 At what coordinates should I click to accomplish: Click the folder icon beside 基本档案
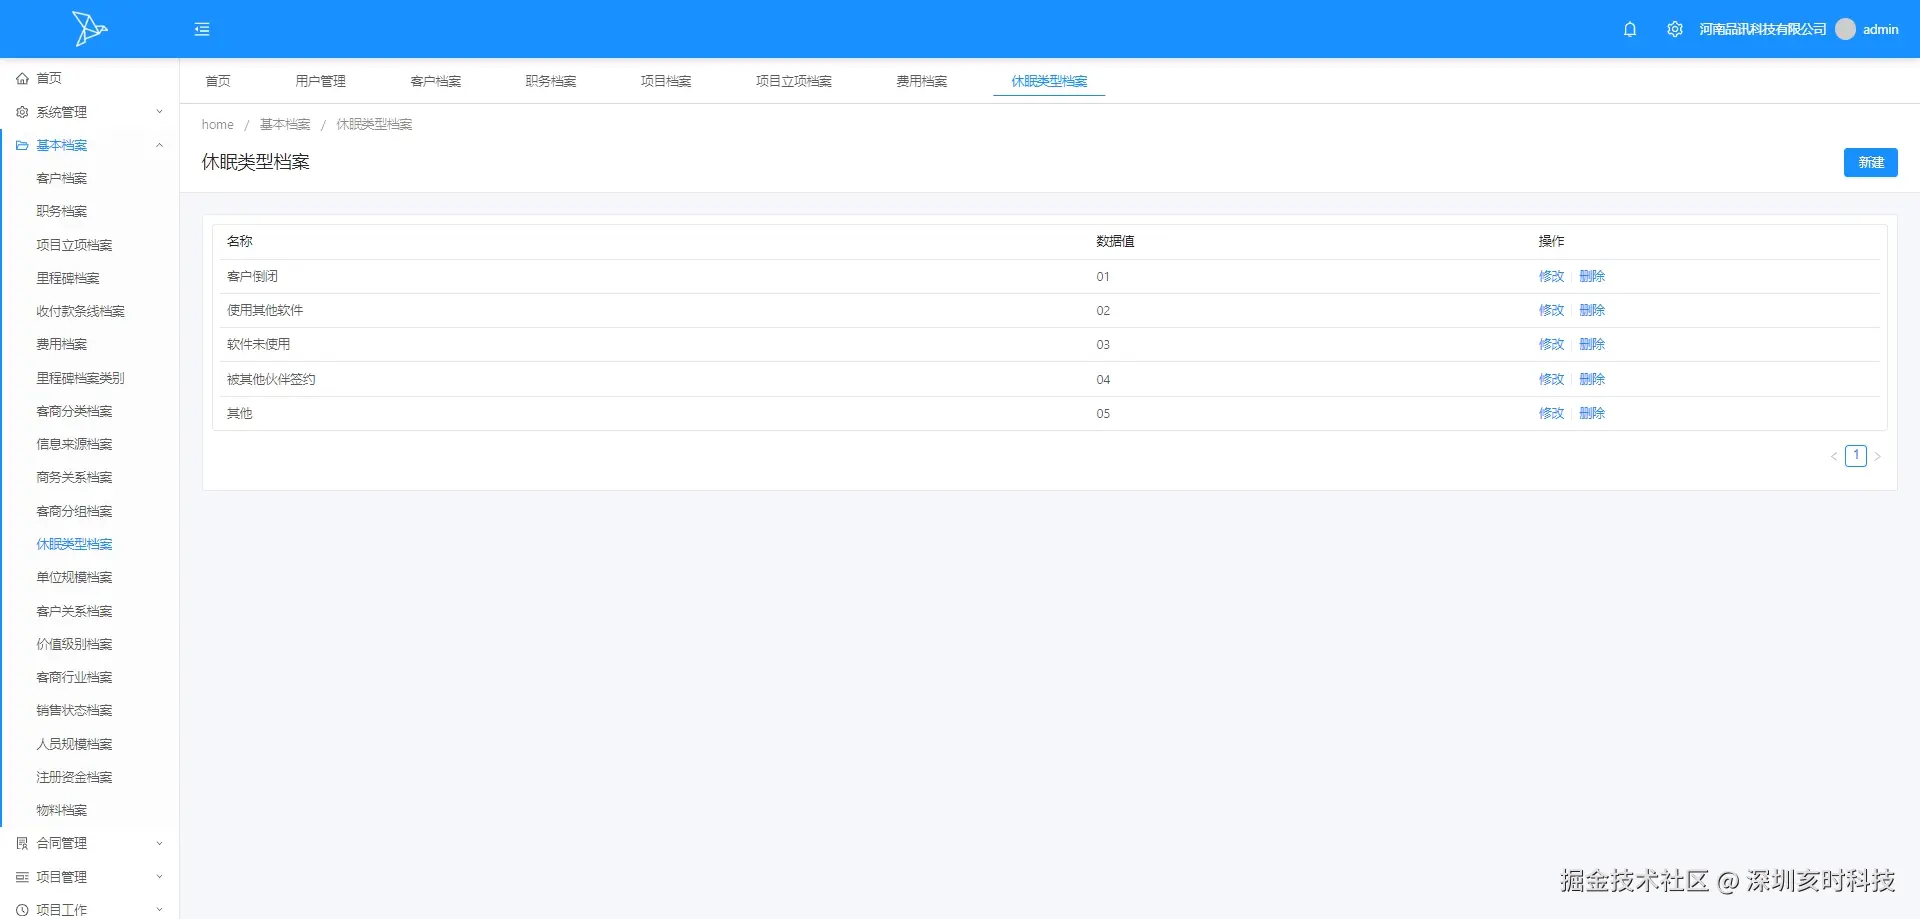coord(22,145)
